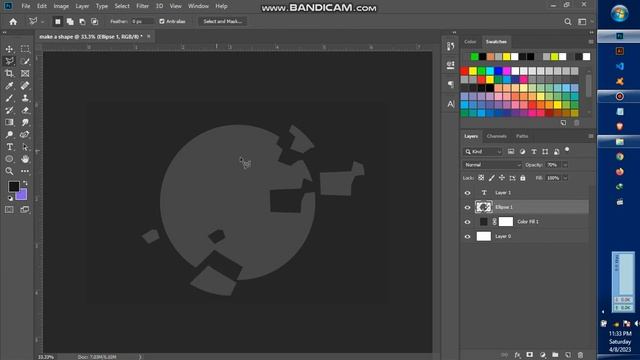Open the Kind filter dropdown

[x=483, y=151]
